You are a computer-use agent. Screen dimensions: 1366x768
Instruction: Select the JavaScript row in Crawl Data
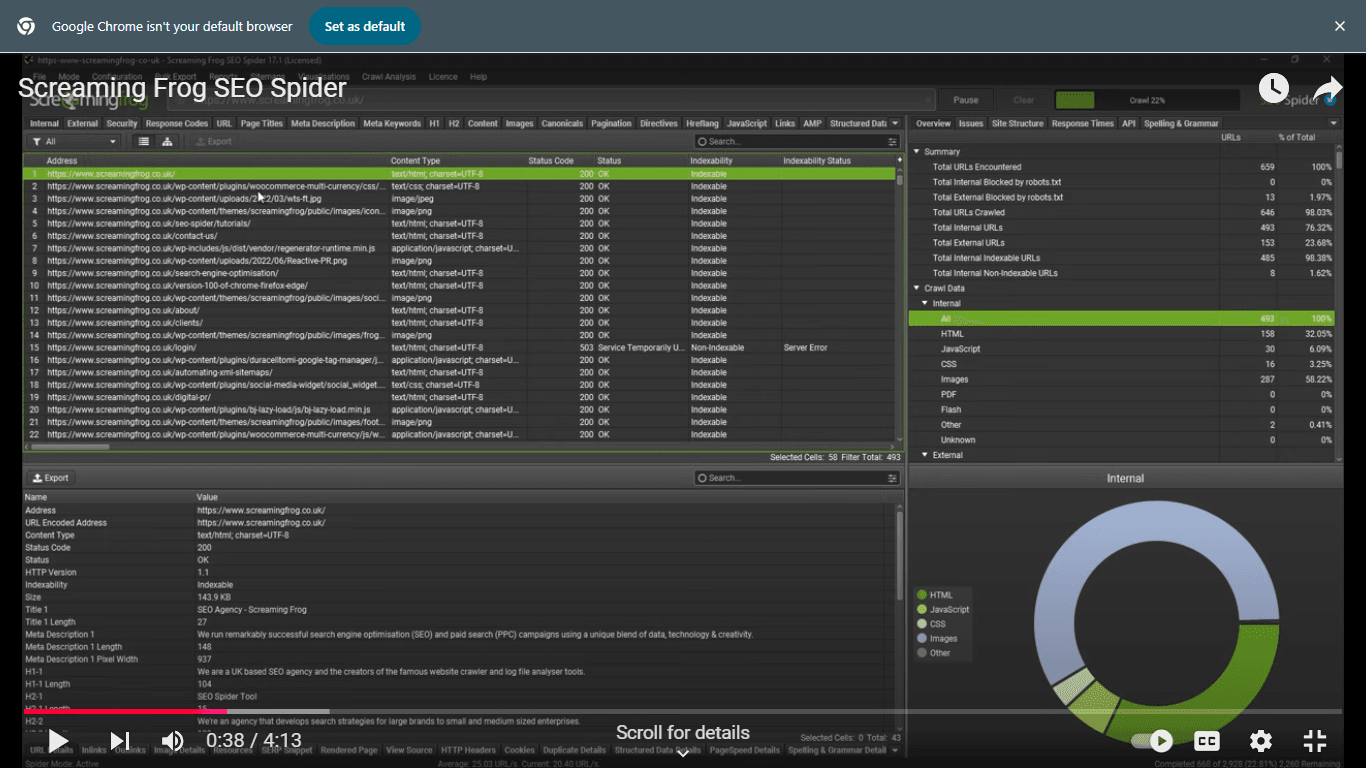pyautogui.click(x=1121, y=349)
